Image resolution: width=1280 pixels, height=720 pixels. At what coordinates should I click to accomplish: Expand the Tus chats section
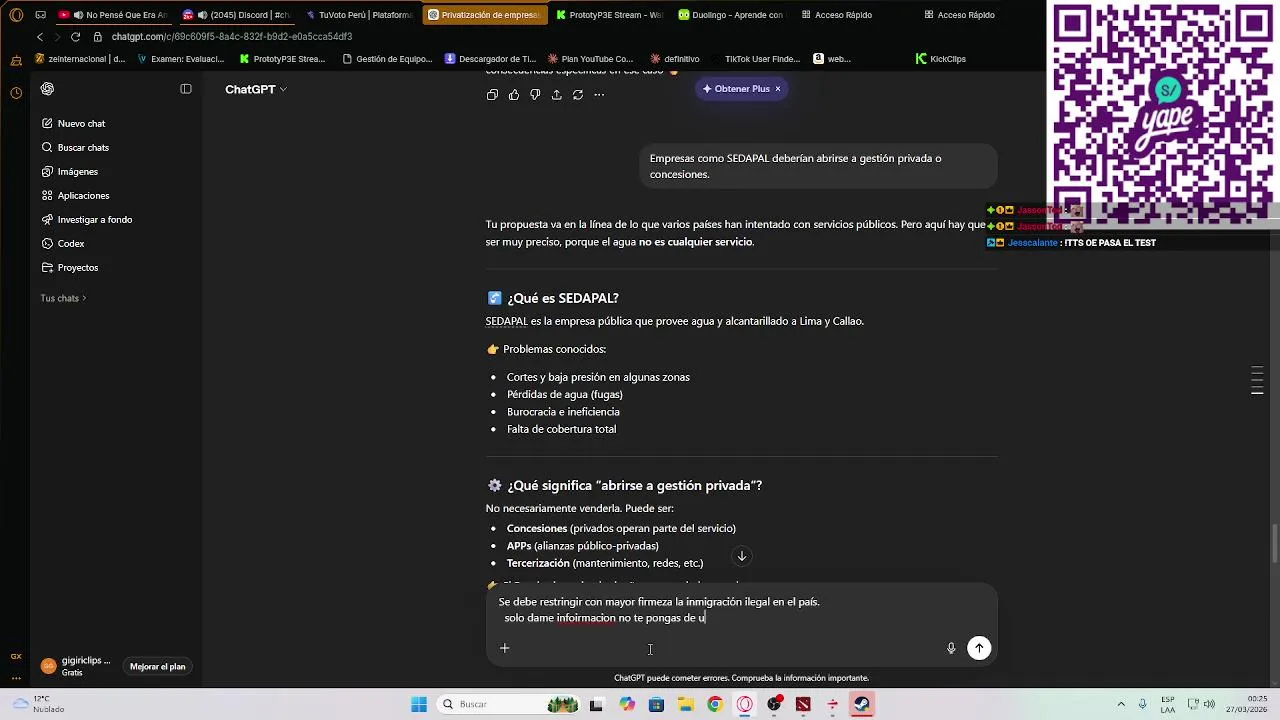pos(63,298)
